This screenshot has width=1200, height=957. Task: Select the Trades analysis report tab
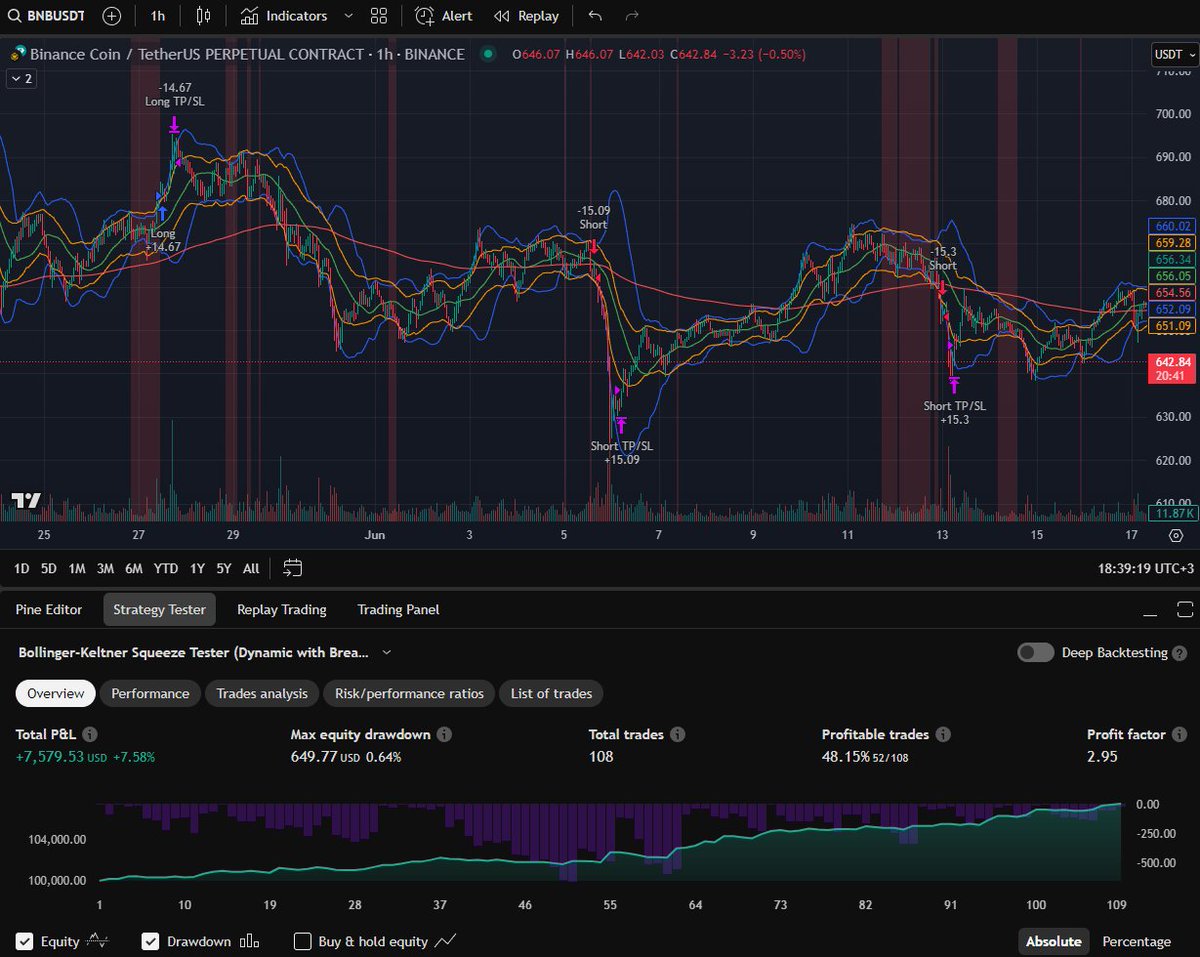coord(262,693)
